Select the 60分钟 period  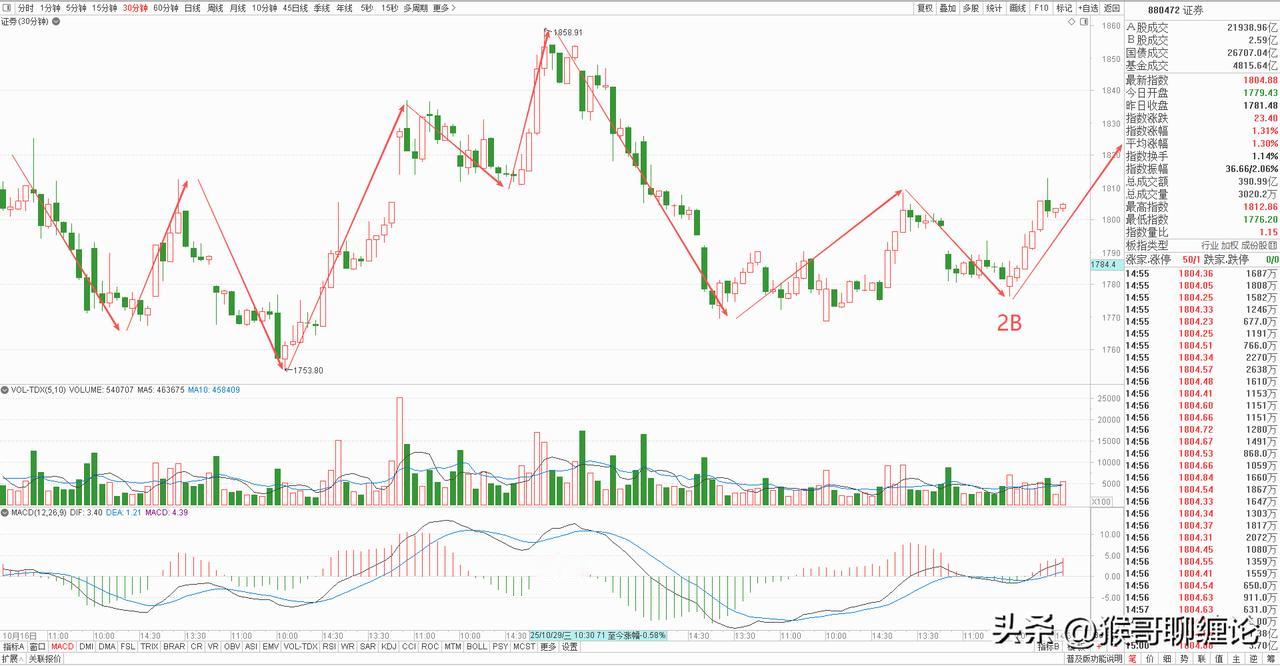click(166, 7)
